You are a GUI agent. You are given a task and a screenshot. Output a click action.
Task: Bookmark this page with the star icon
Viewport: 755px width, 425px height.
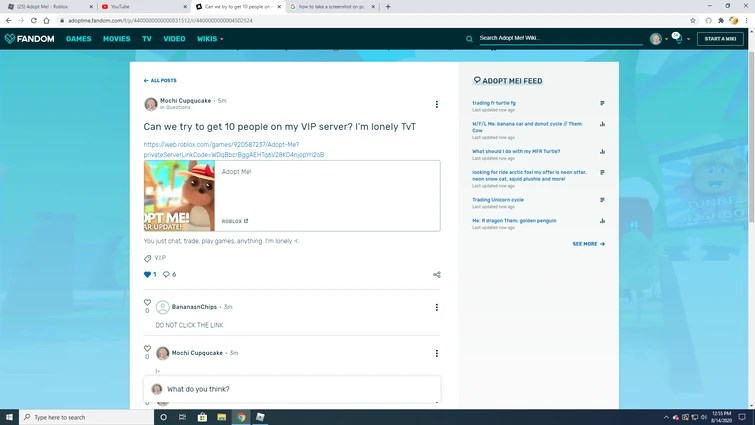click(693, 20)
